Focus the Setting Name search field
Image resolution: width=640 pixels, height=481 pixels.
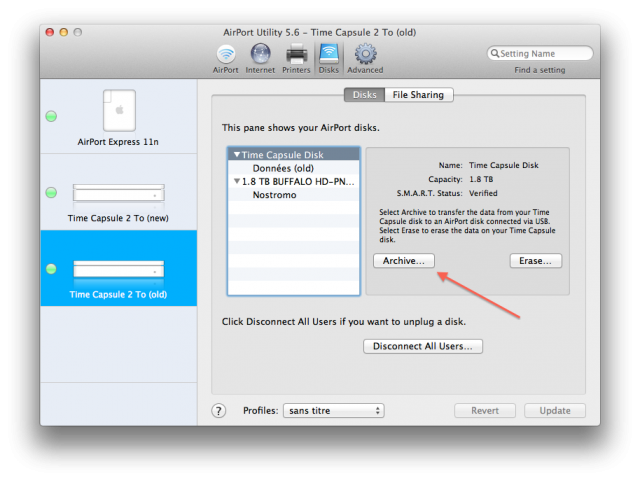tap(540, 53)
